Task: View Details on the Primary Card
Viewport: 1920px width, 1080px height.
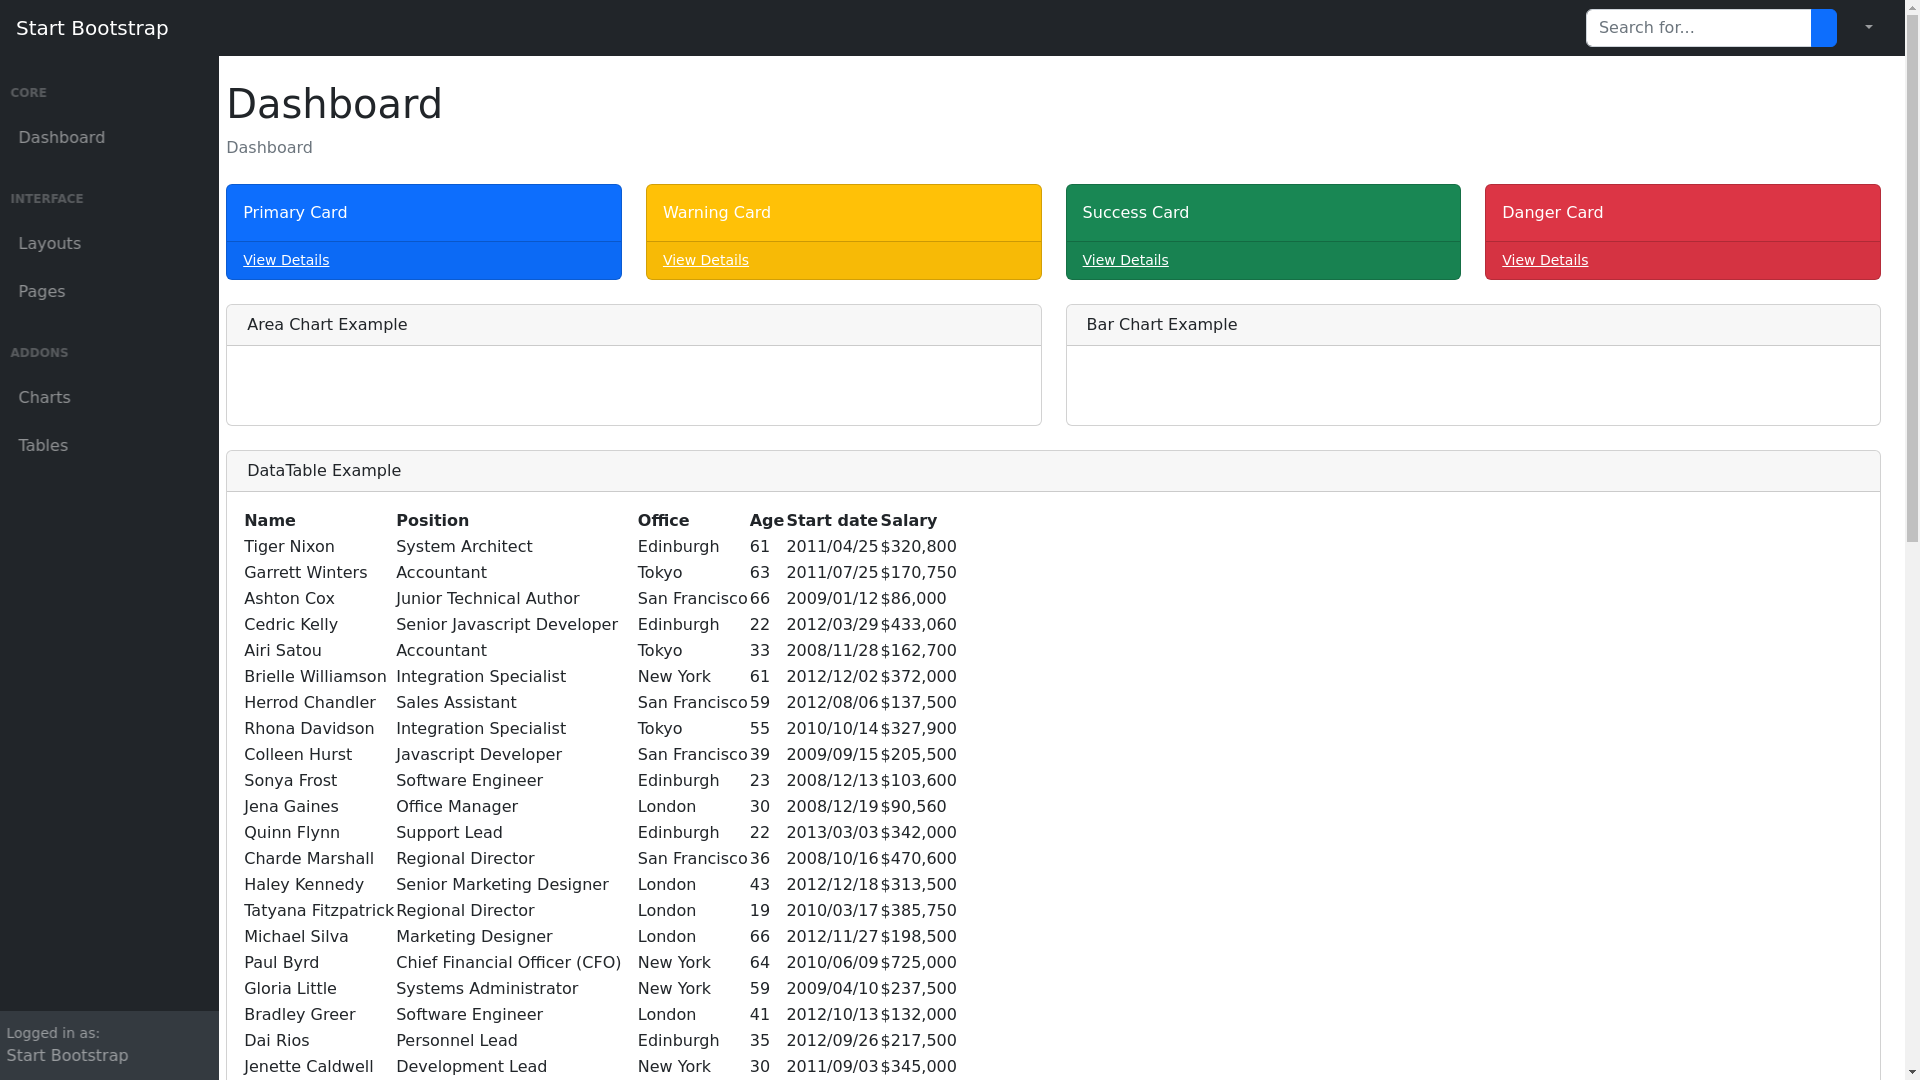Action: 286,260
